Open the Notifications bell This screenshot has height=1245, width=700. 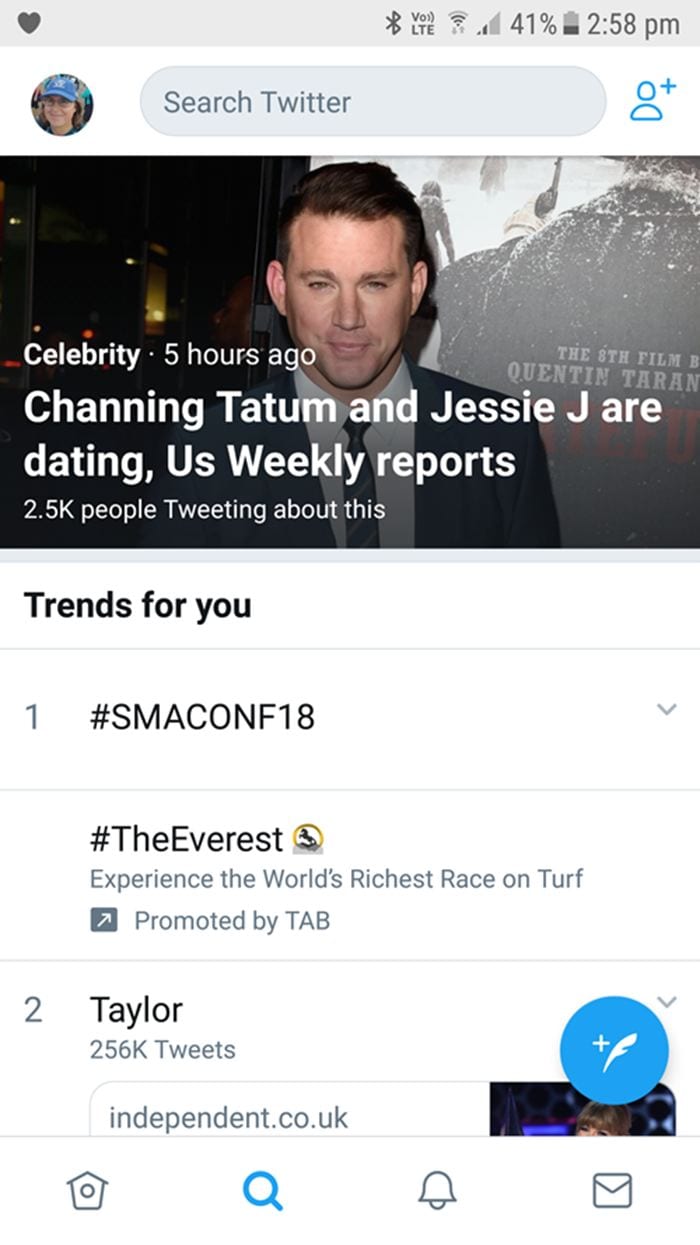pos(438,1191)
